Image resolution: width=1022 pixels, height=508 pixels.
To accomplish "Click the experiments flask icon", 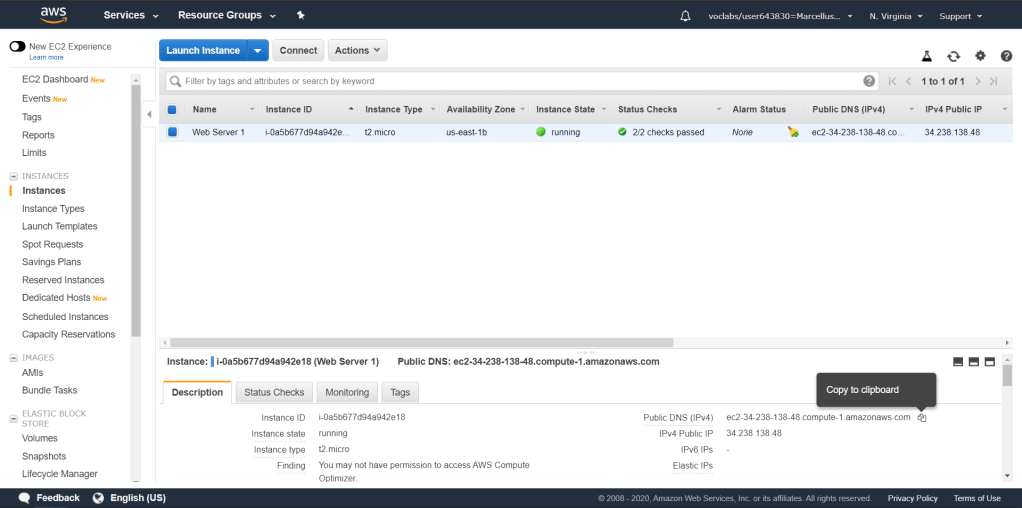I will [926, 57].
